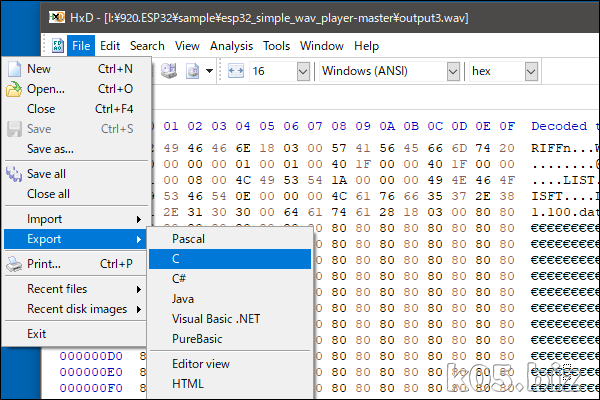Image resolution: width=600 pixels, height=400 pixels.
Task: Export as Visual Basic .NET
Action: coord(230,318)
